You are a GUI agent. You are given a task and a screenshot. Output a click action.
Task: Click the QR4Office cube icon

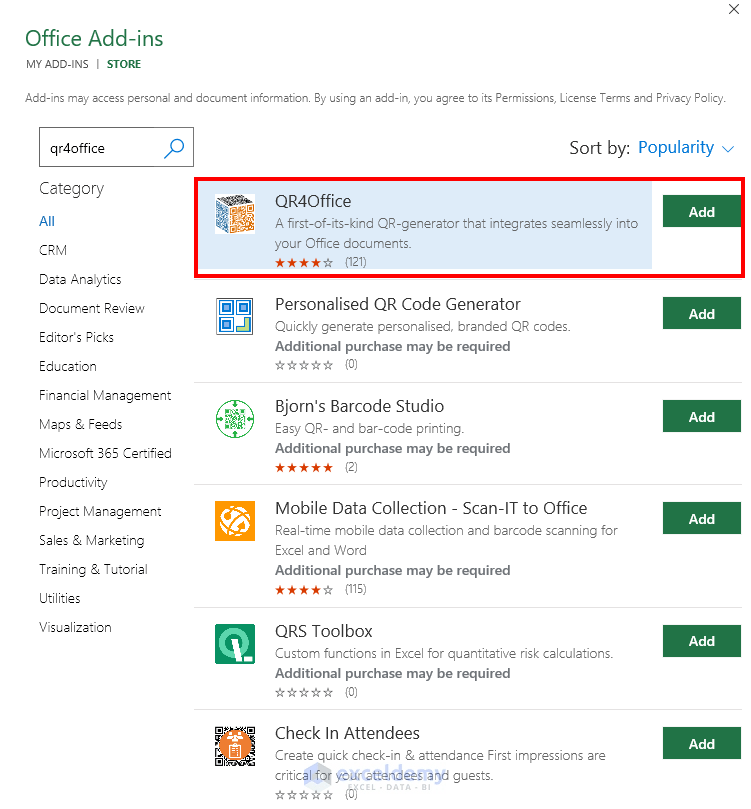(x=235, y=215)
